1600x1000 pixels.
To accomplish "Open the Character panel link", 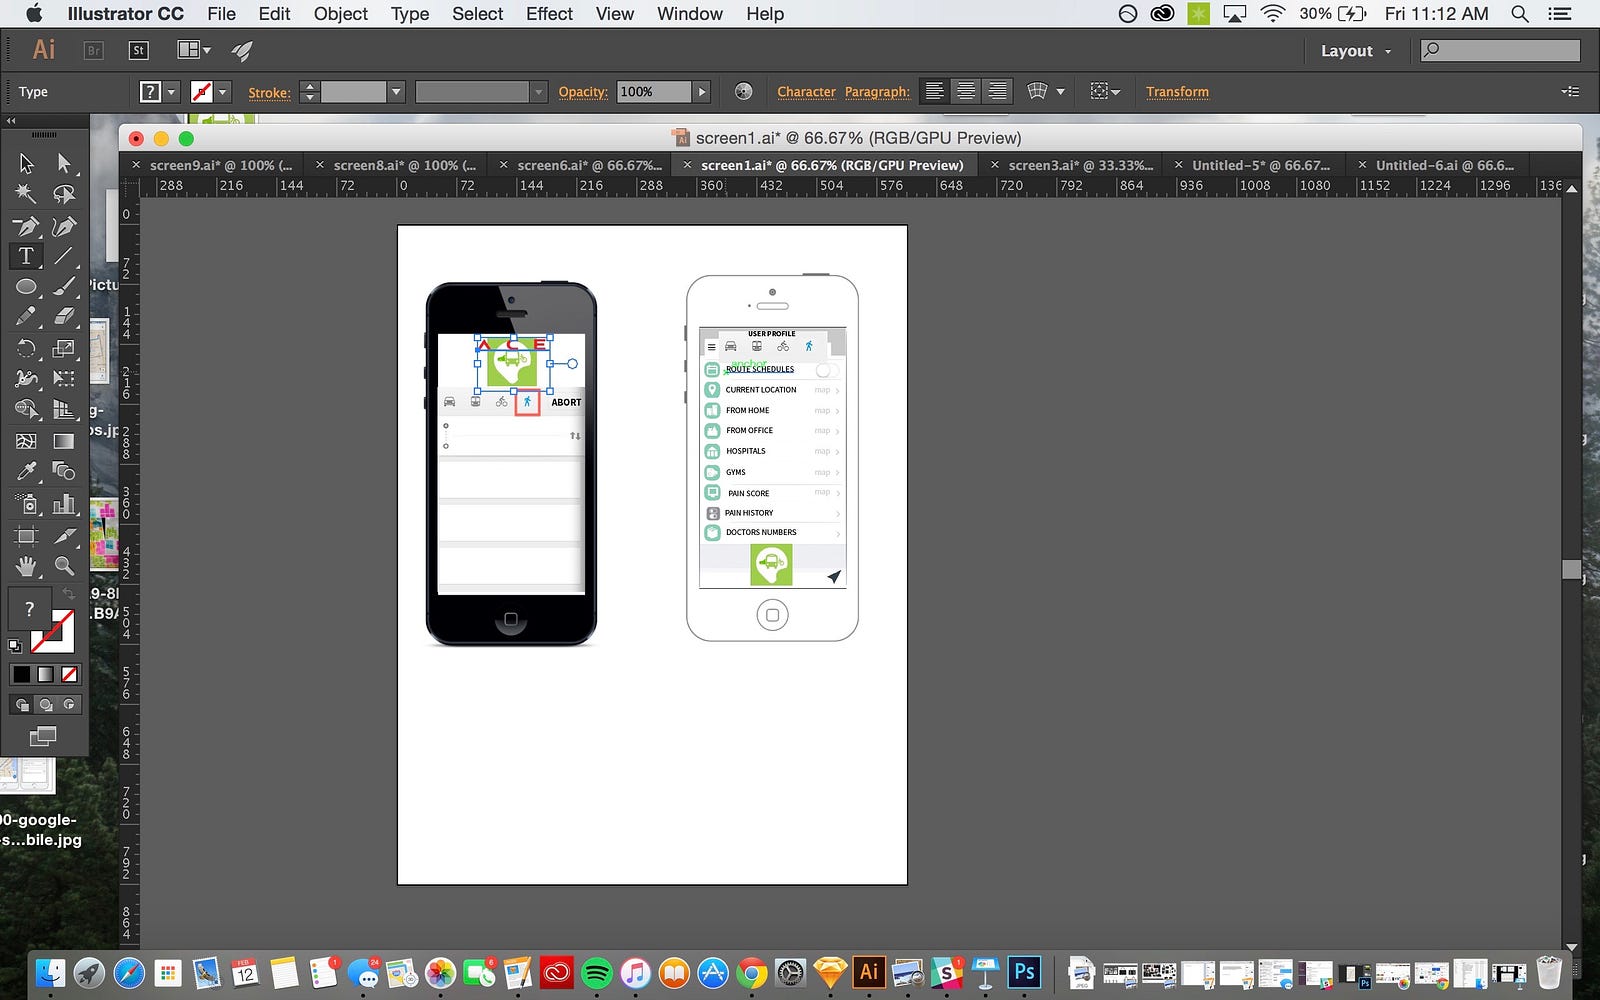I will [806, 92].
